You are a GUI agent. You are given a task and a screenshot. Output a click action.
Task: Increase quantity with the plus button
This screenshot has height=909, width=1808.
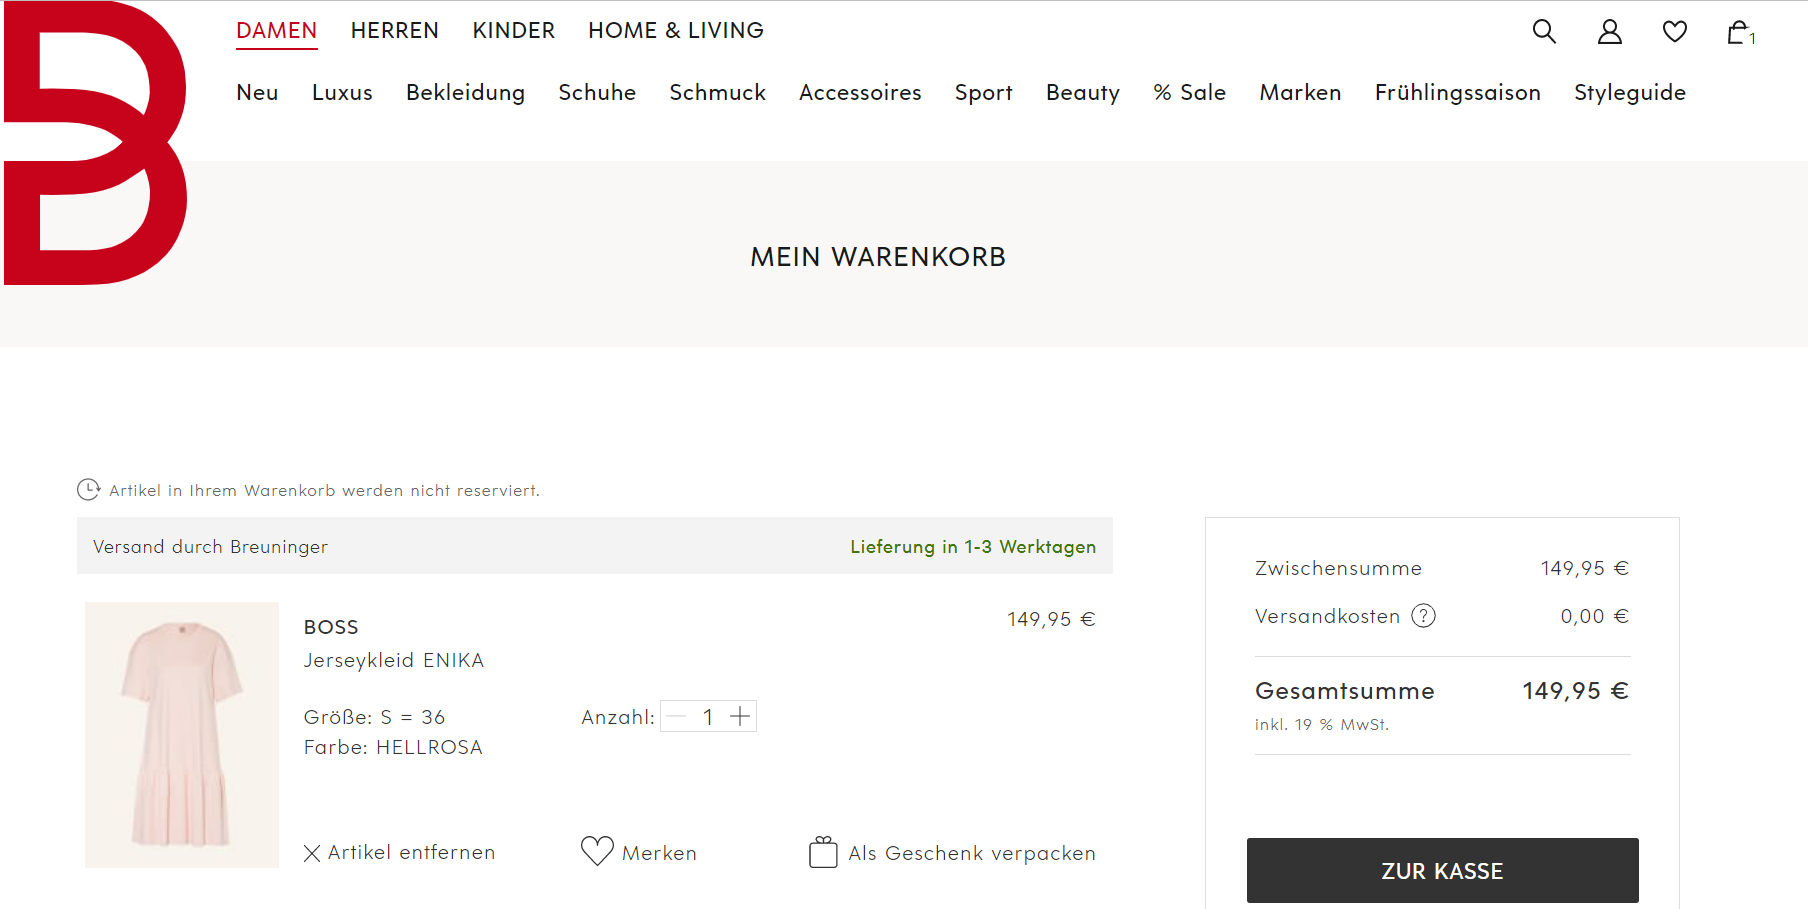[x=740, y=716]
